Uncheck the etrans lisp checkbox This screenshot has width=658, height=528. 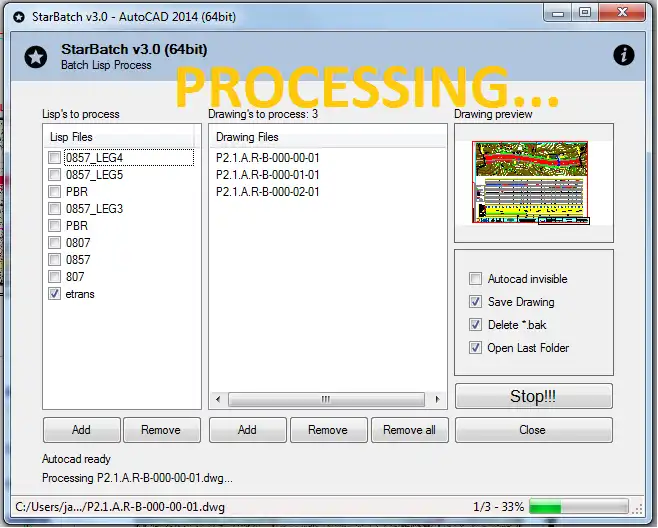coord(54,294)
